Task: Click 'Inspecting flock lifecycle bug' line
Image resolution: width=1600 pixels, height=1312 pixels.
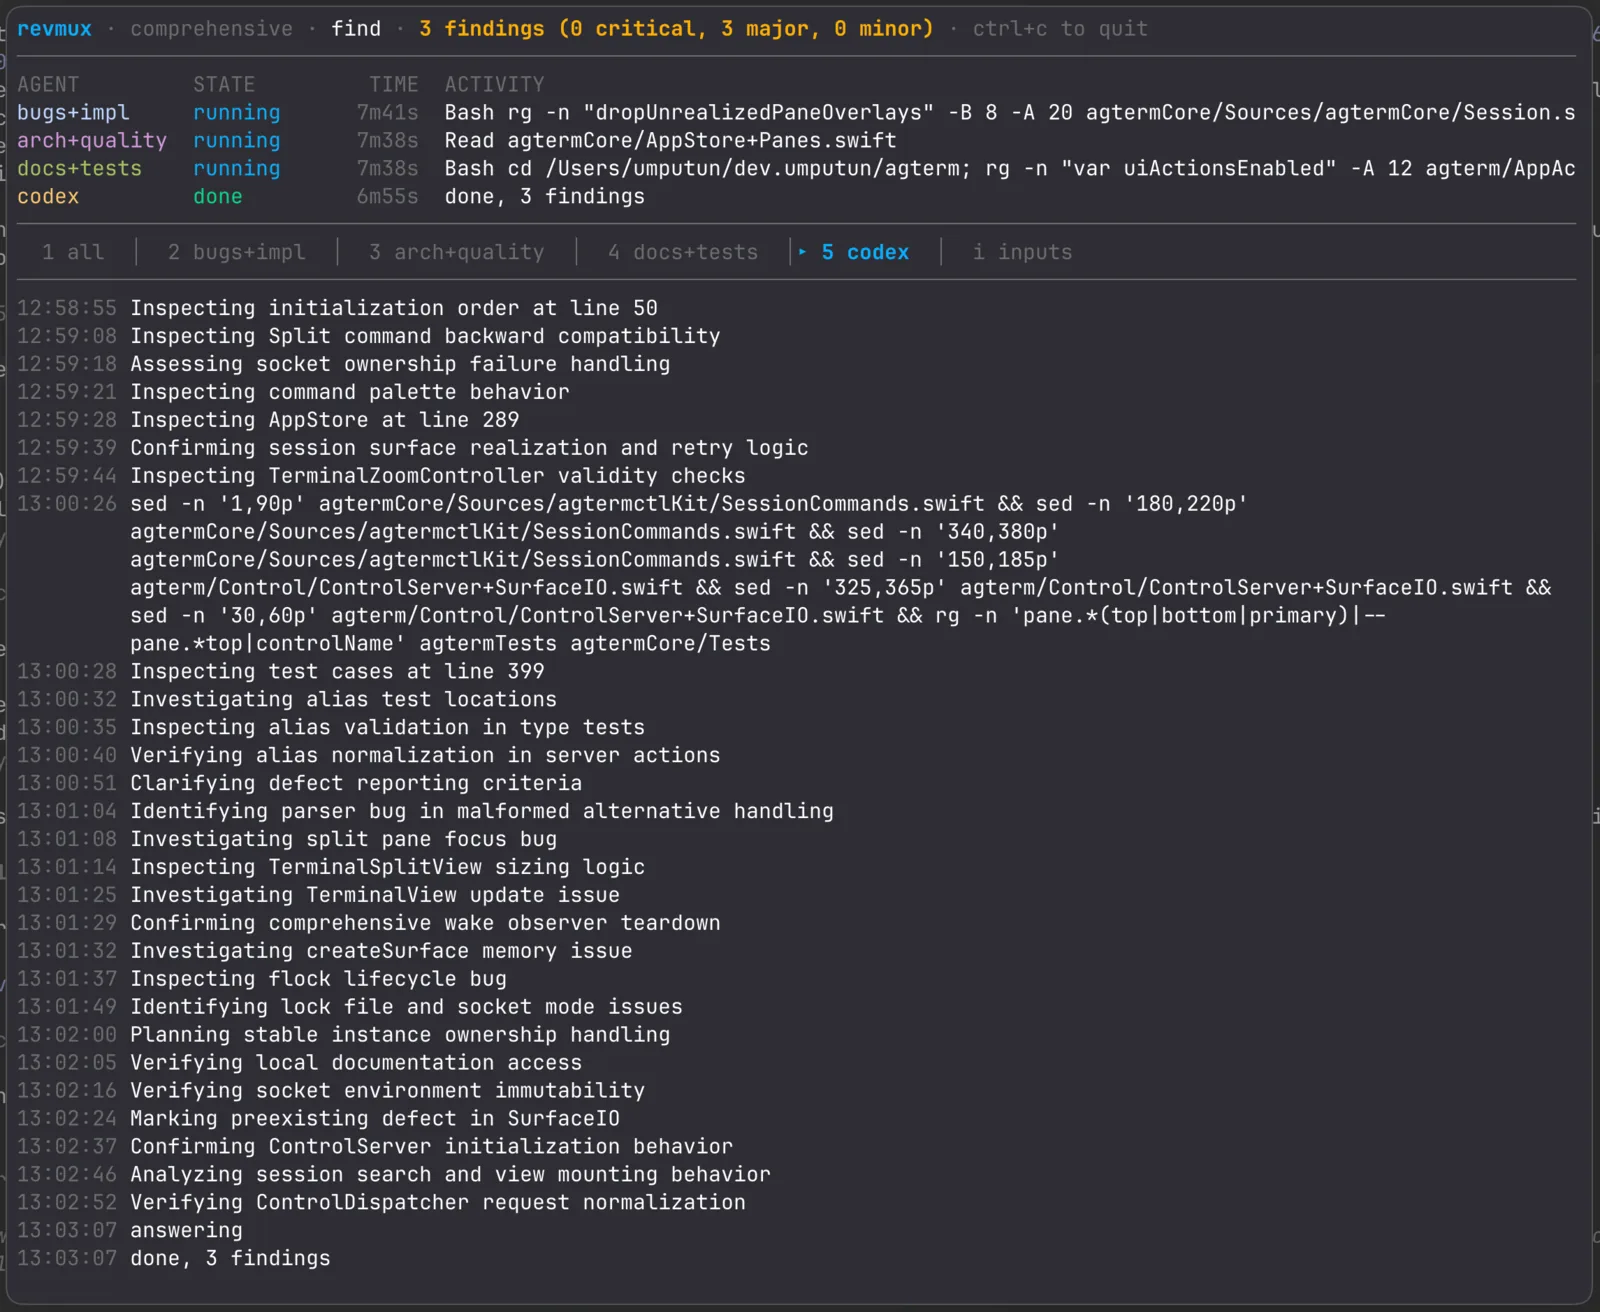Action: (x=319, y=979)
